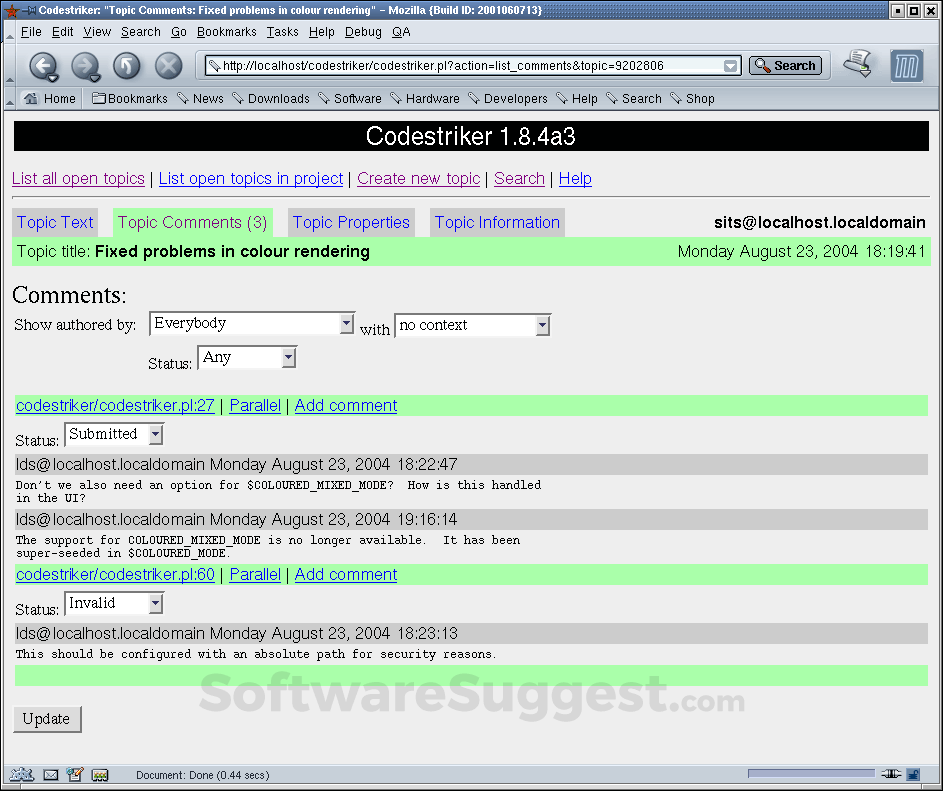This screenshot has height=791, width=943.
Task: Open the 'Create new topic' link
Action: click(x=418, y=179)
